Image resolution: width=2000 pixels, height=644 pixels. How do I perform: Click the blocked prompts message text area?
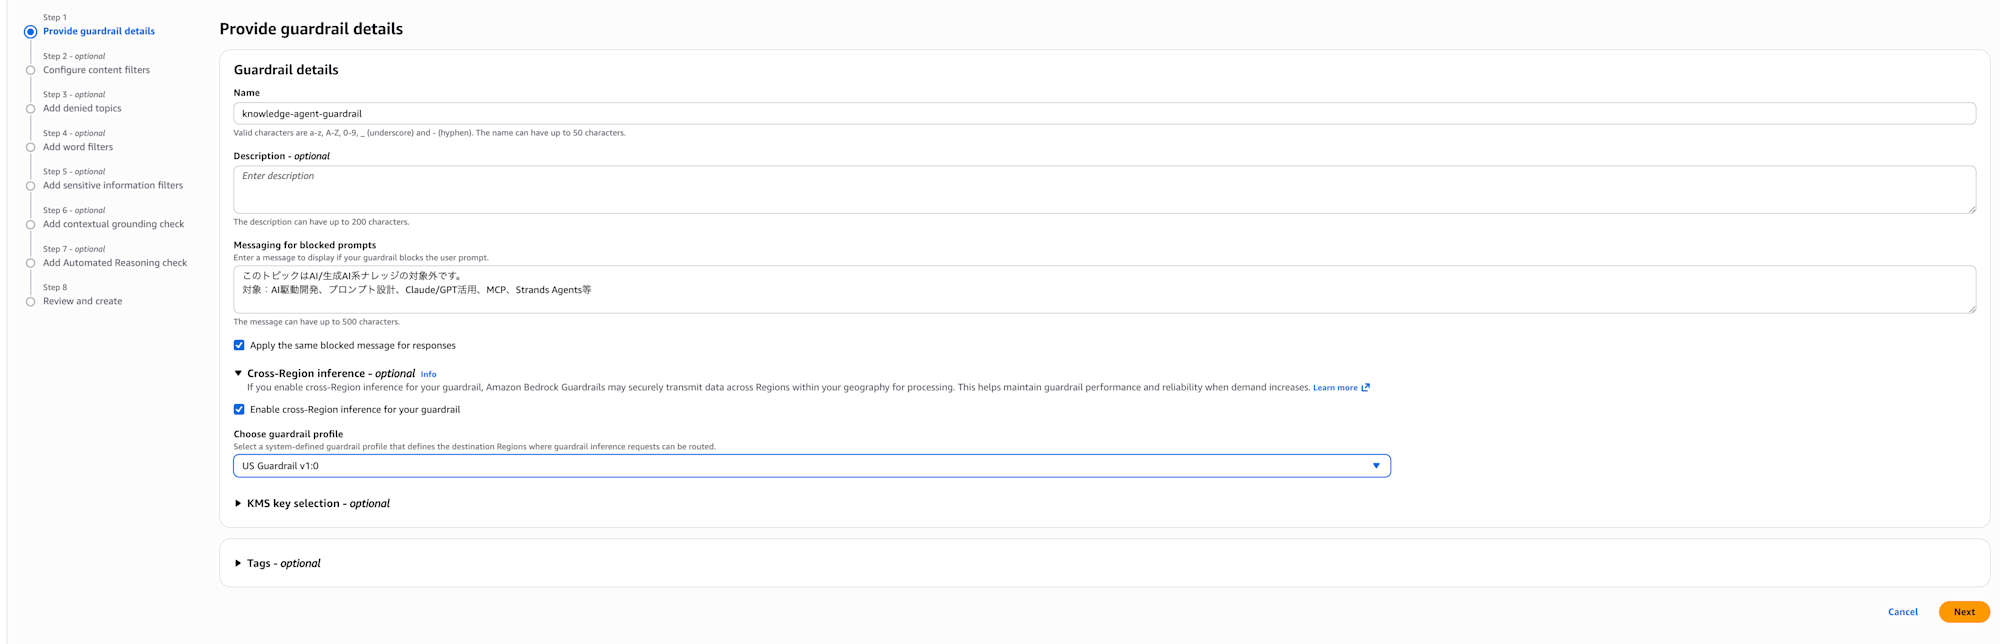1104,290
